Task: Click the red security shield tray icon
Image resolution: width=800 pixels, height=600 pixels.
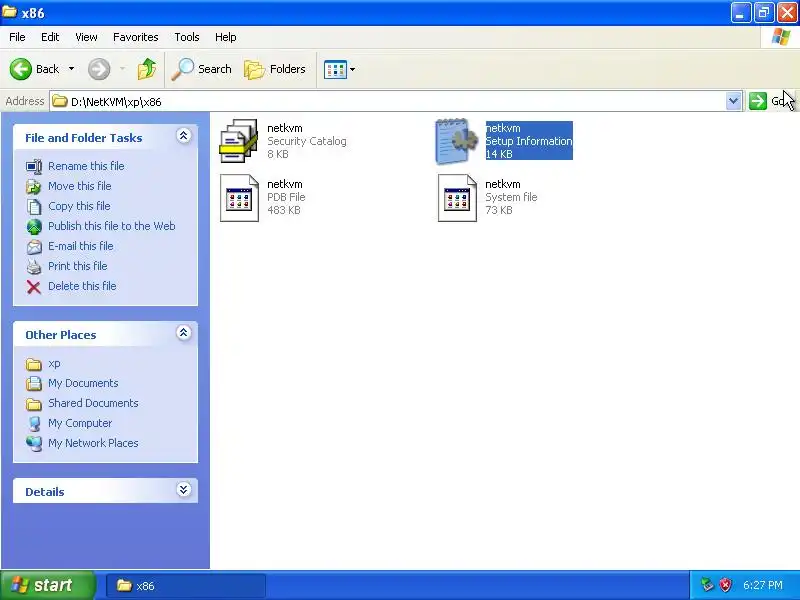Action: click(x=726, y=585)
